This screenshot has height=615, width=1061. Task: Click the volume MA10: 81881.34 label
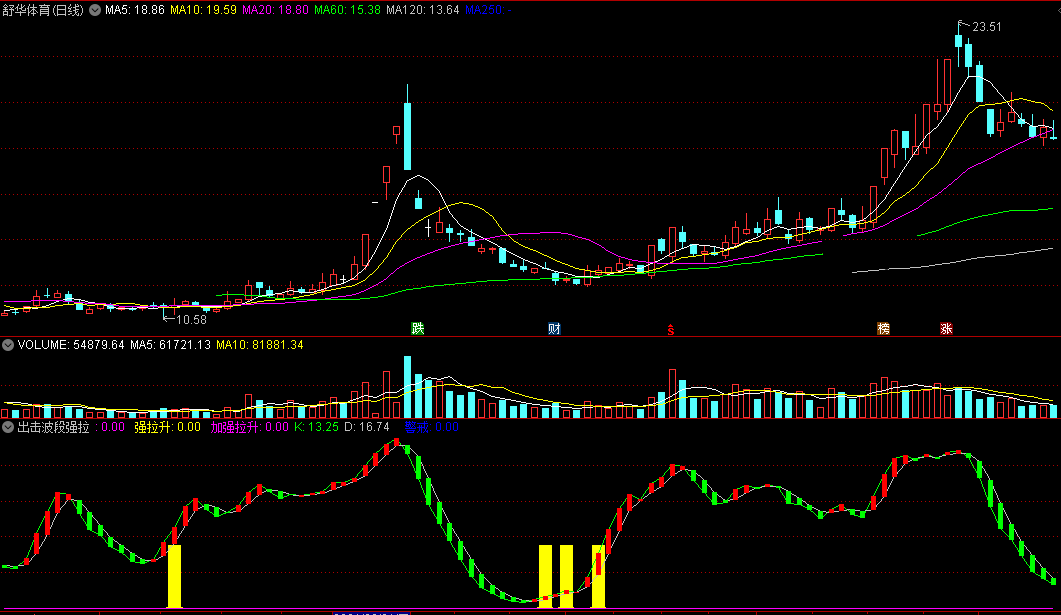pos(260,345)
